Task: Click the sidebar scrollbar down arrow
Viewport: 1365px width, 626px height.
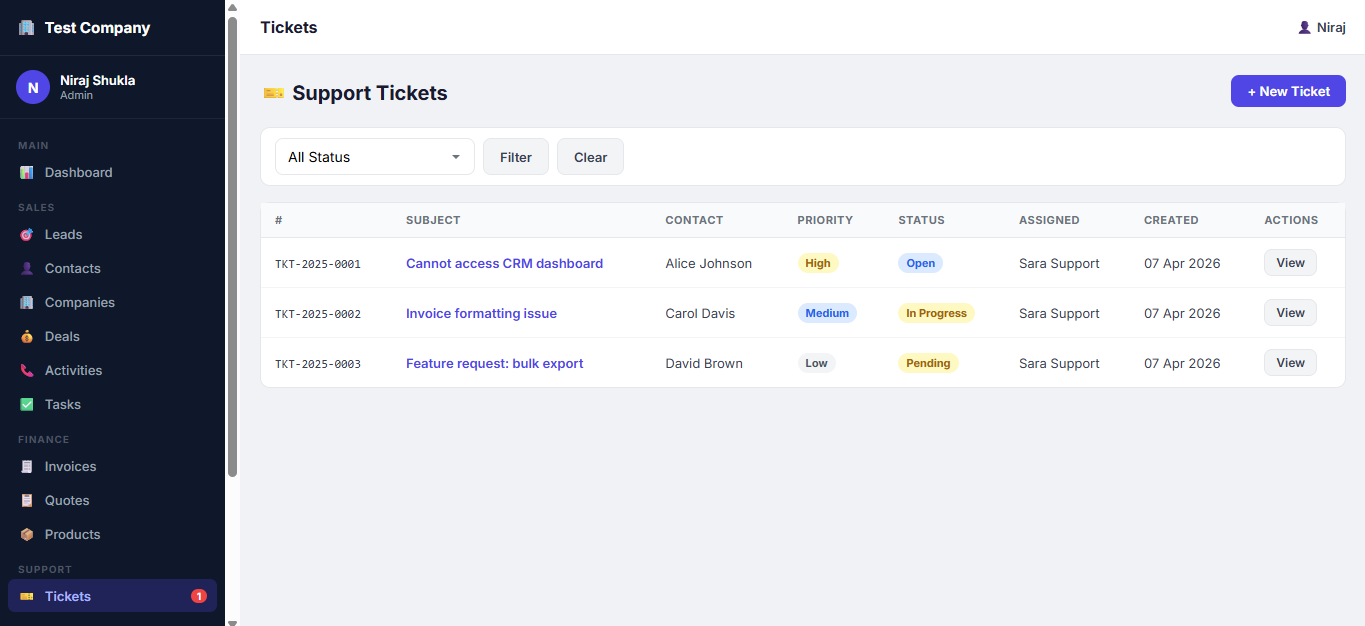Action: [x=232, y=621]
